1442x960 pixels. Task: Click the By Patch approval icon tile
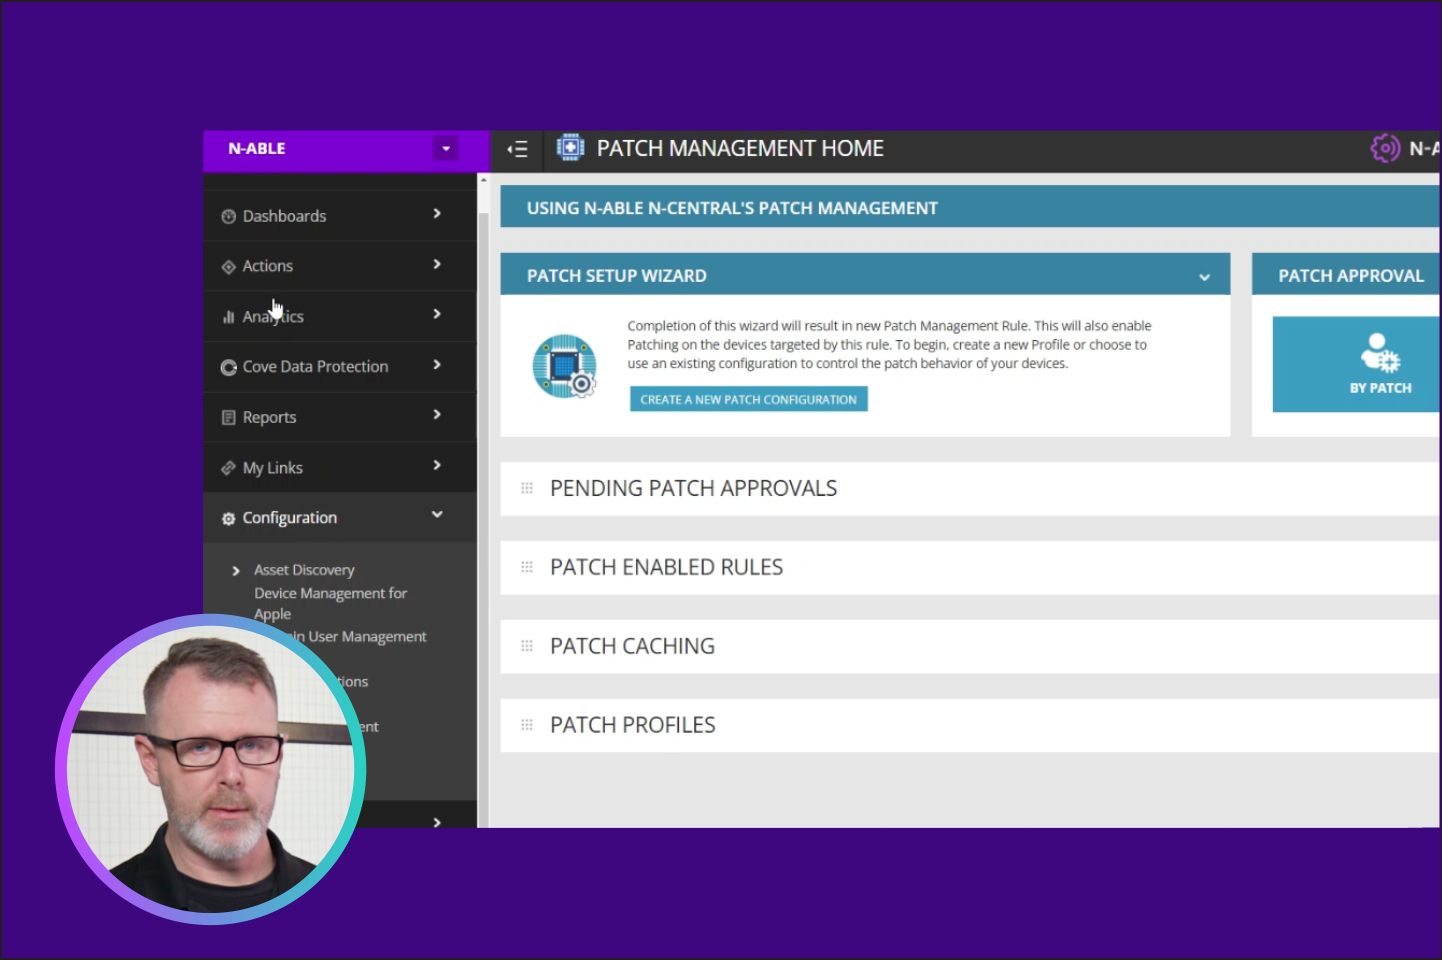tap(1379, 364)
